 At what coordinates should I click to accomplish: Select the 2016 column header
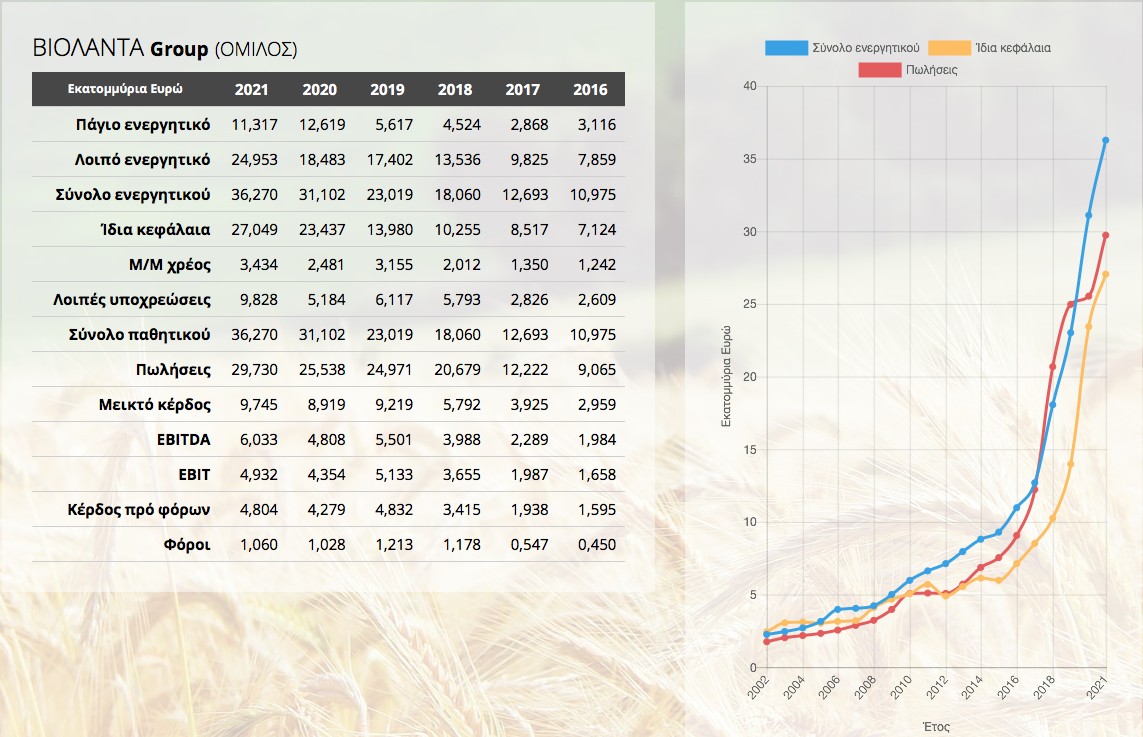tap(590, 90)
